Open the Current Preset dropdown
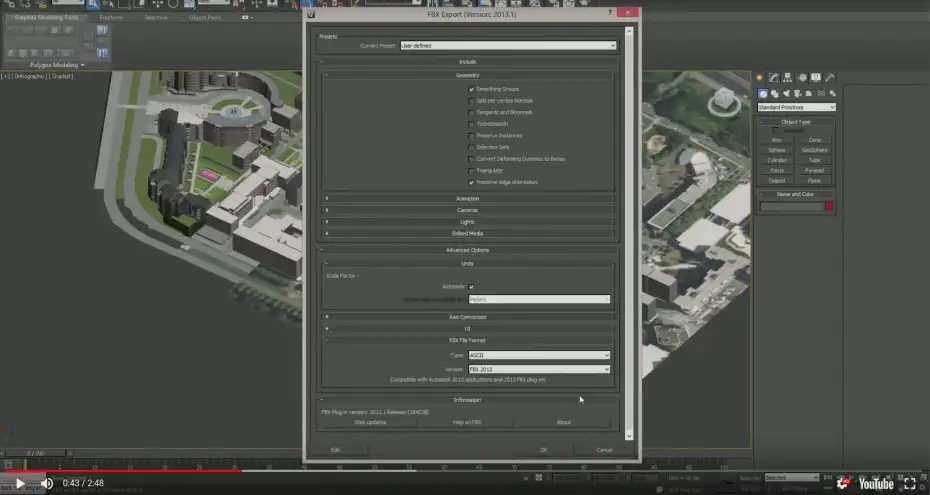The image size is (930, 495). point(508,46)
